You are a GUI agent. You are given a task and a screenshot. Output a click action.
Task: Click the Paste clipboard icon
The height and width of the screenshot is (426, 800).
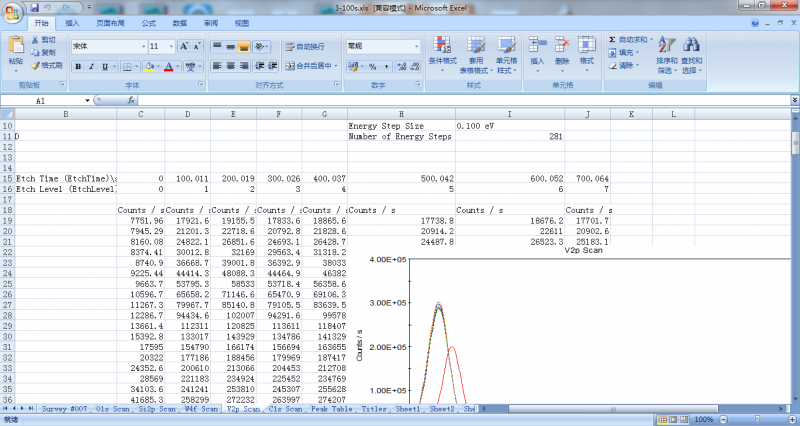tap(16, 45)
